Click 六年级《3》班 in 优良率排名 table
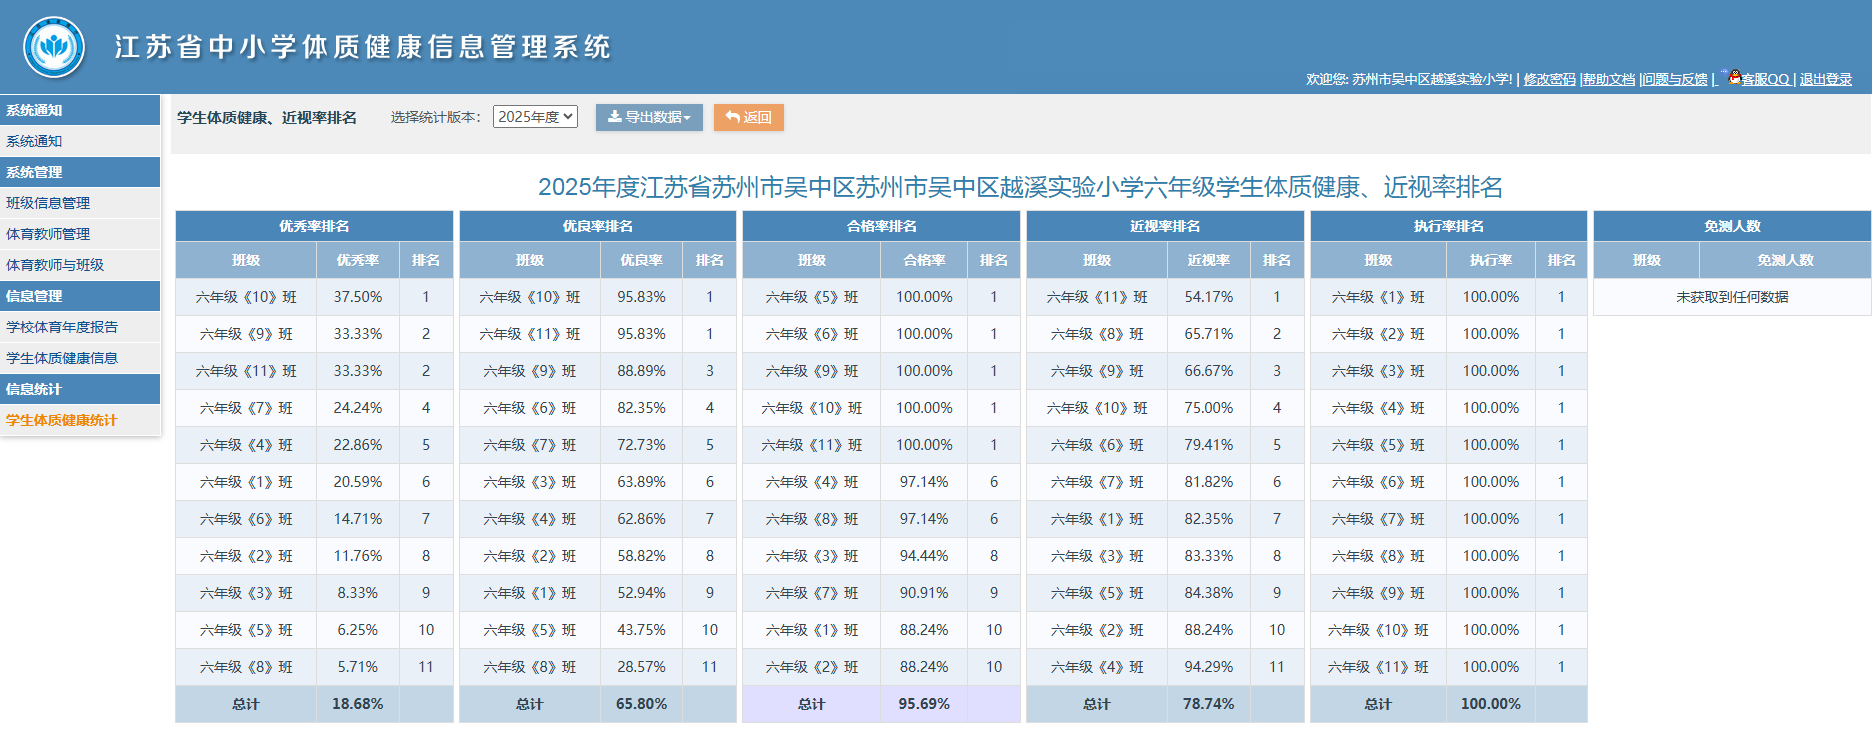Viewport: 1872px width, 736px height. tap(530, 482)
